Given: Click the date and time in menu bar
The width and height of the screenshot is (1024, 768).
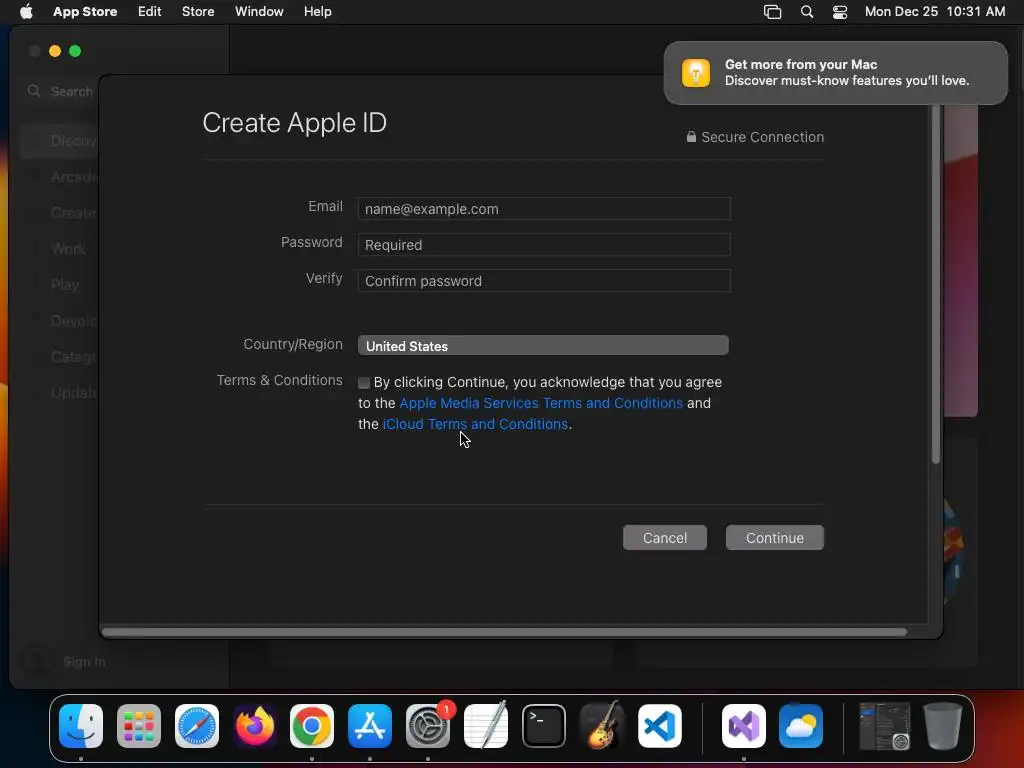Looking at the screenshot, I should tap(935, 12).
